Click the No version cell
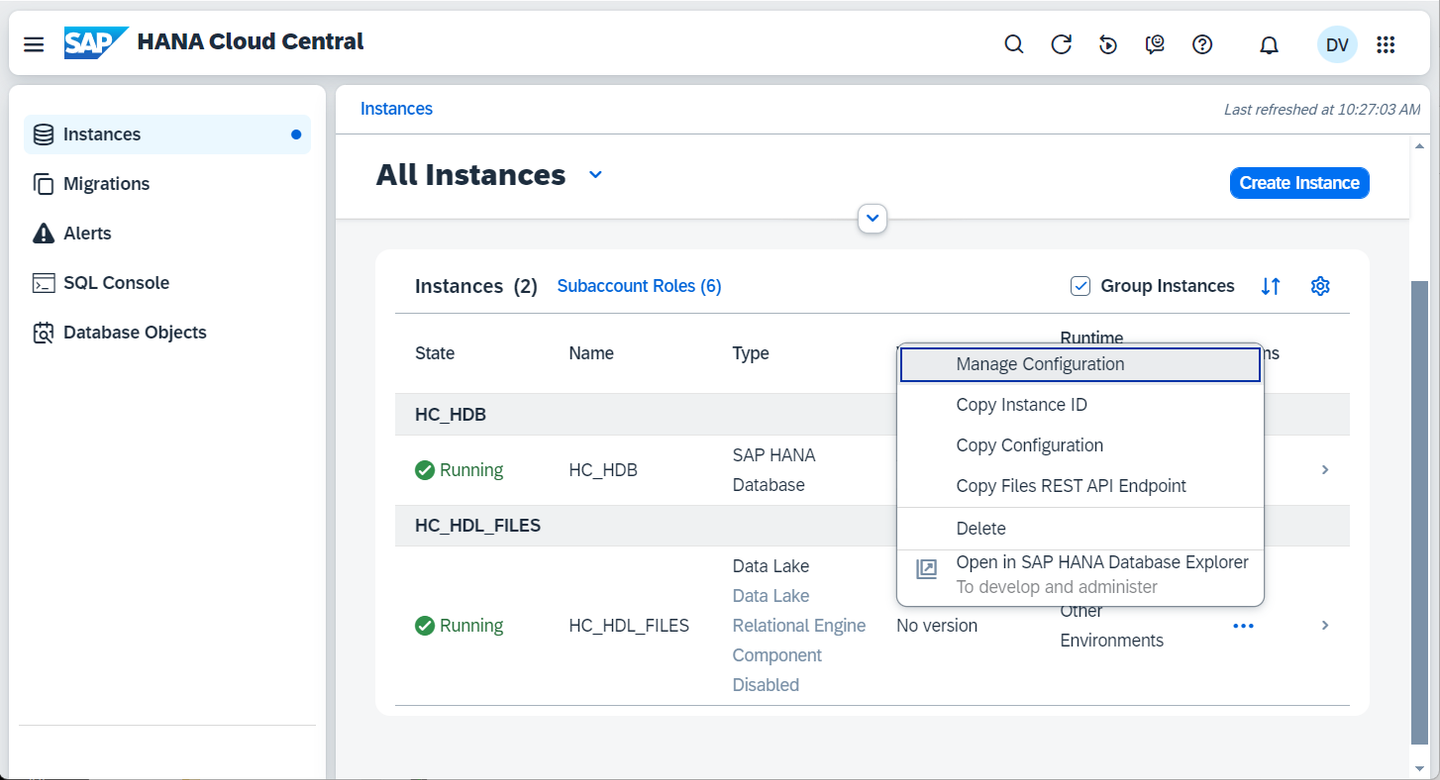Image resolution: width=1440 pixels, height=780 pixels. coord(937,626)
